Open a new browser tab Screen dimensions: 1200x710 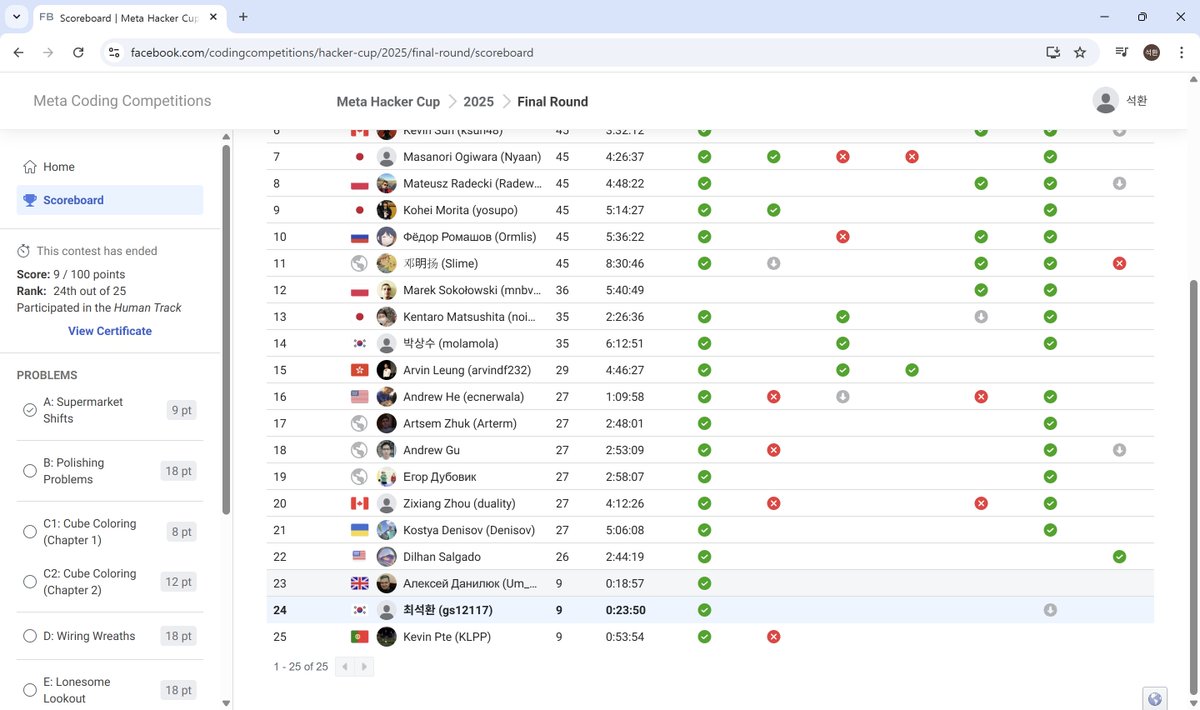[x=243, y=17]
